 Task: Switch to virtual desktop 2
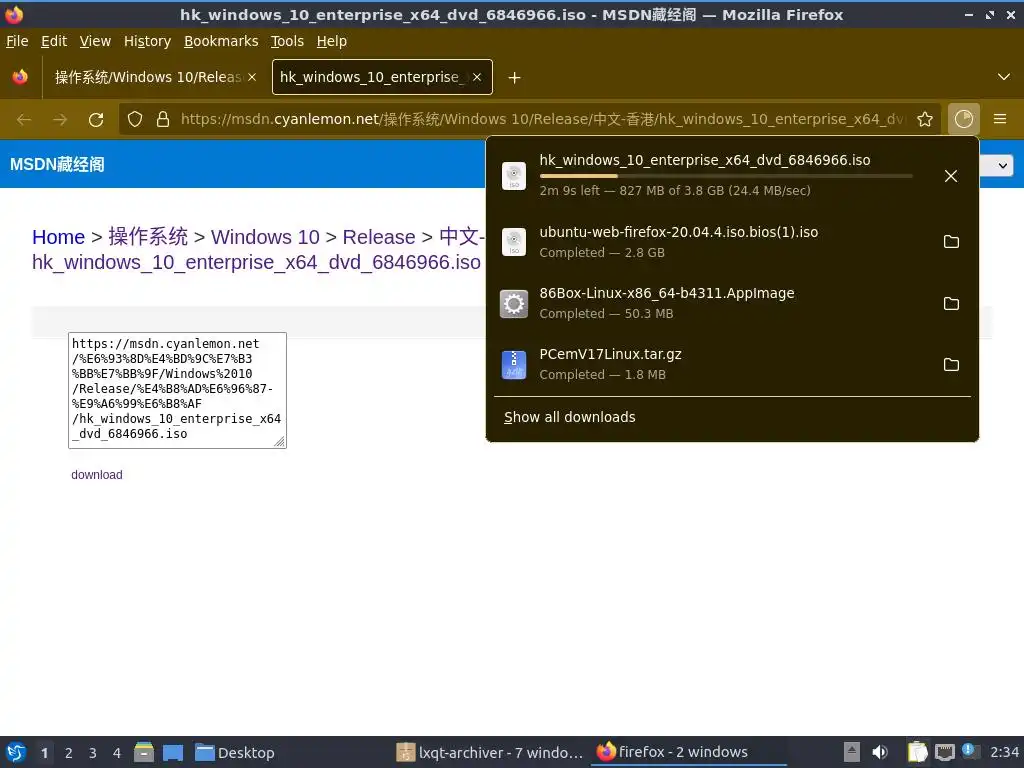(x=69, y=753)
